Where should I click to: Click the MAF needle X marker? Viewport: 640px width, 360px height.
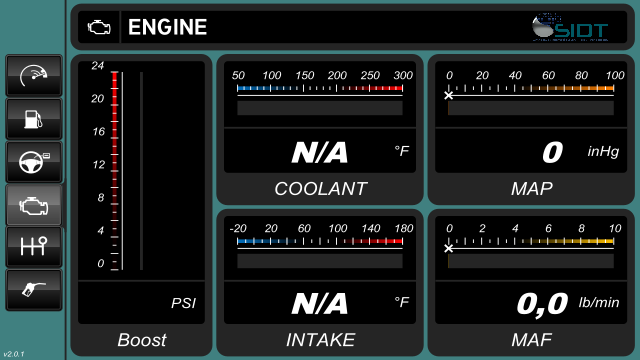click(x=449, y=248)
